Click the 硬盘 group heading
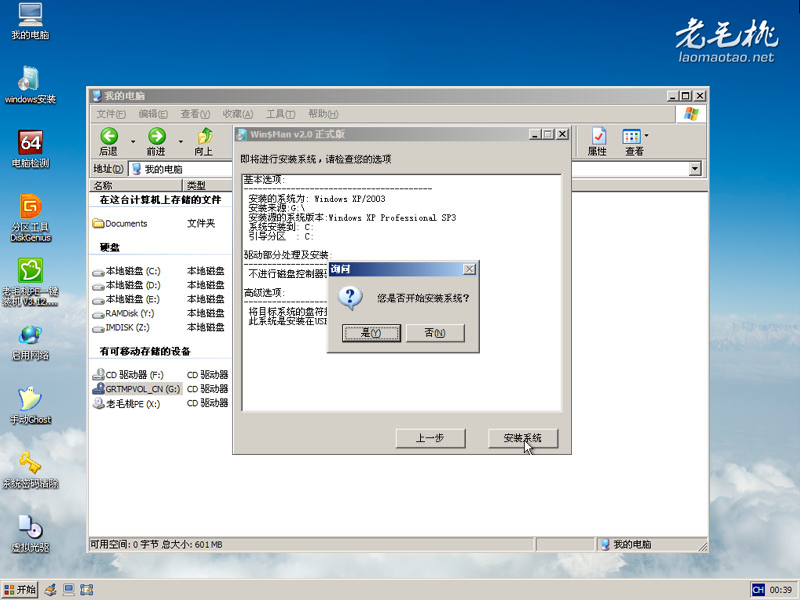 (110, 247)
